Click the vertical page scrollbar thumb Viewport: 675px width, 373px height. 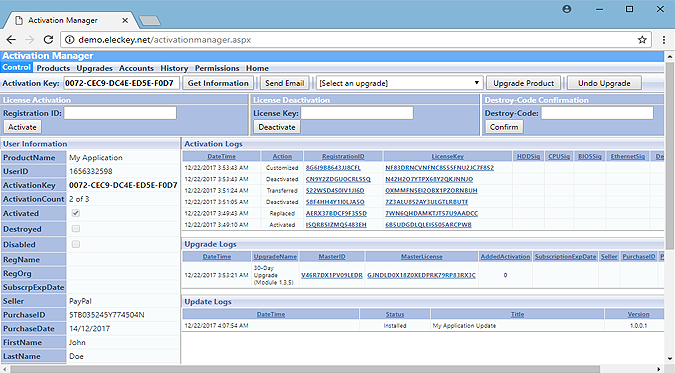click(x=670, y=155)
